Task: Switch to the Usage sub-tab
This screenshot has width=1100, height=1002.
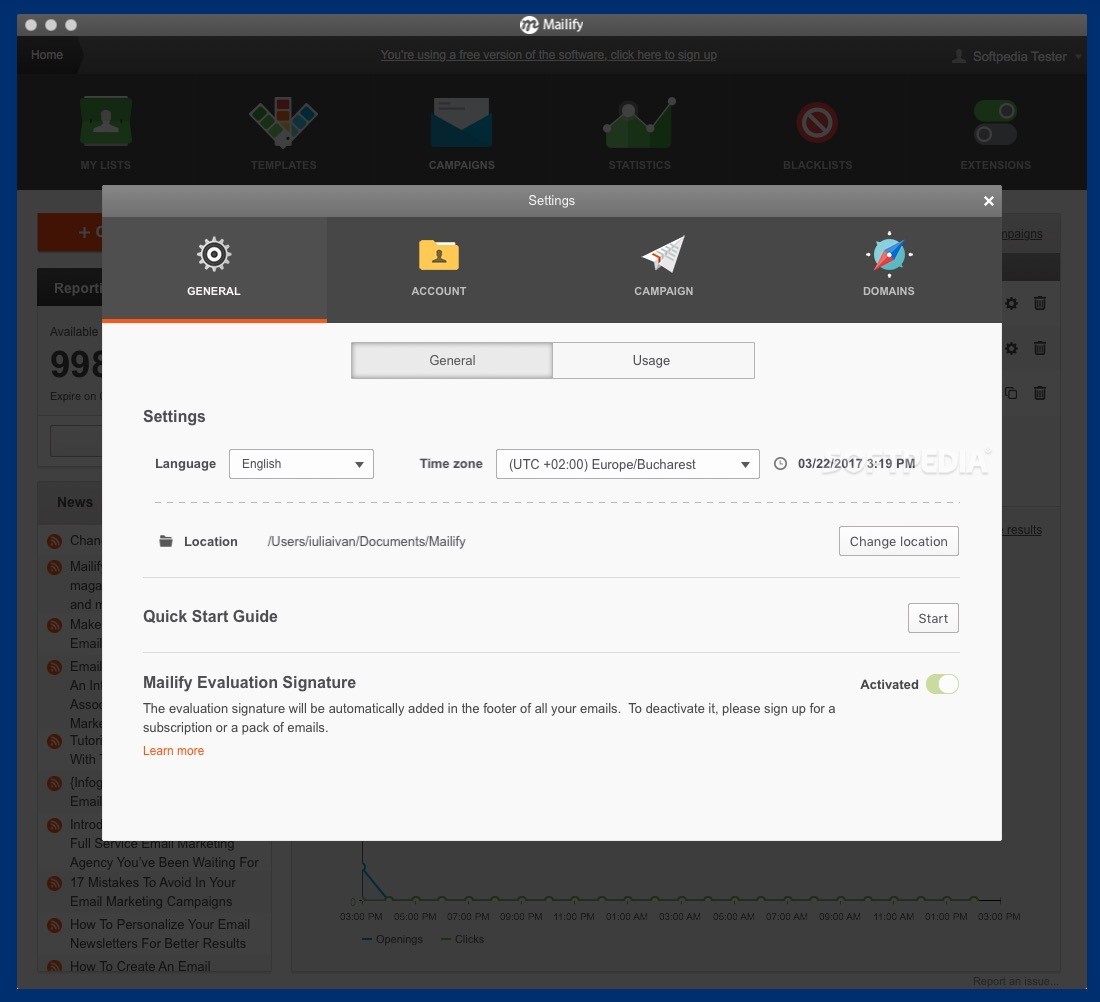Action: 653,360
